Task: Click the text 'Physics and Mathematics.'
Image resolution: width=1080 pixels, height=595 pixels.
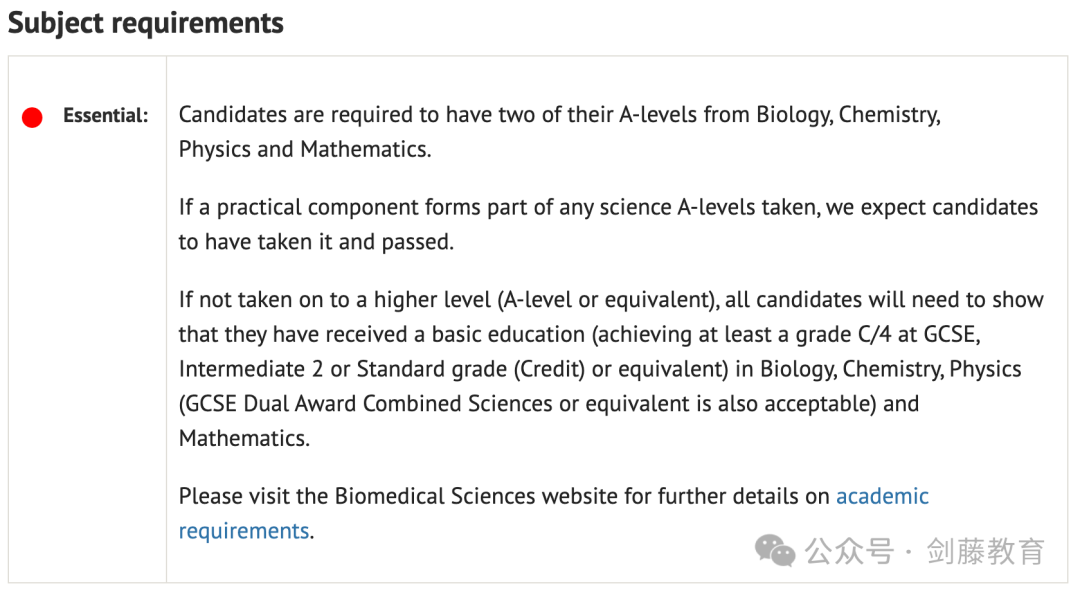Action: click(305, 149)
